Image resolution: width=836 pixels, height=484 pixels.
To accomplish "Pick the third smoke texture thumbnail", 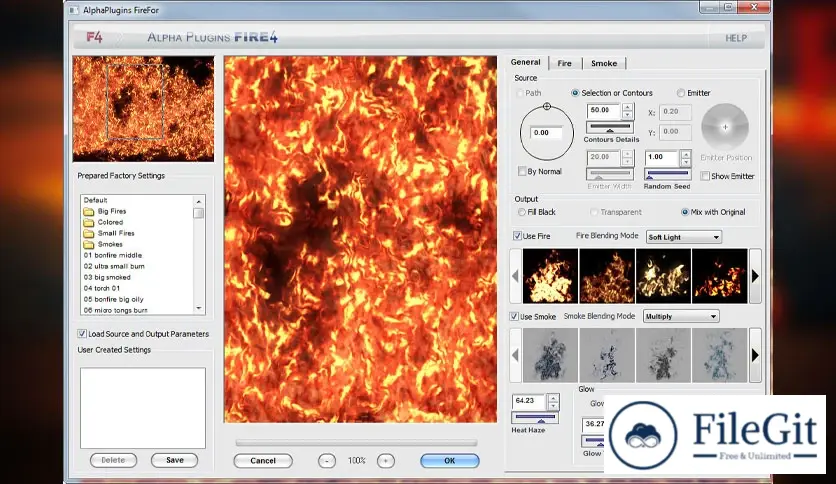I will pos(663,355).
